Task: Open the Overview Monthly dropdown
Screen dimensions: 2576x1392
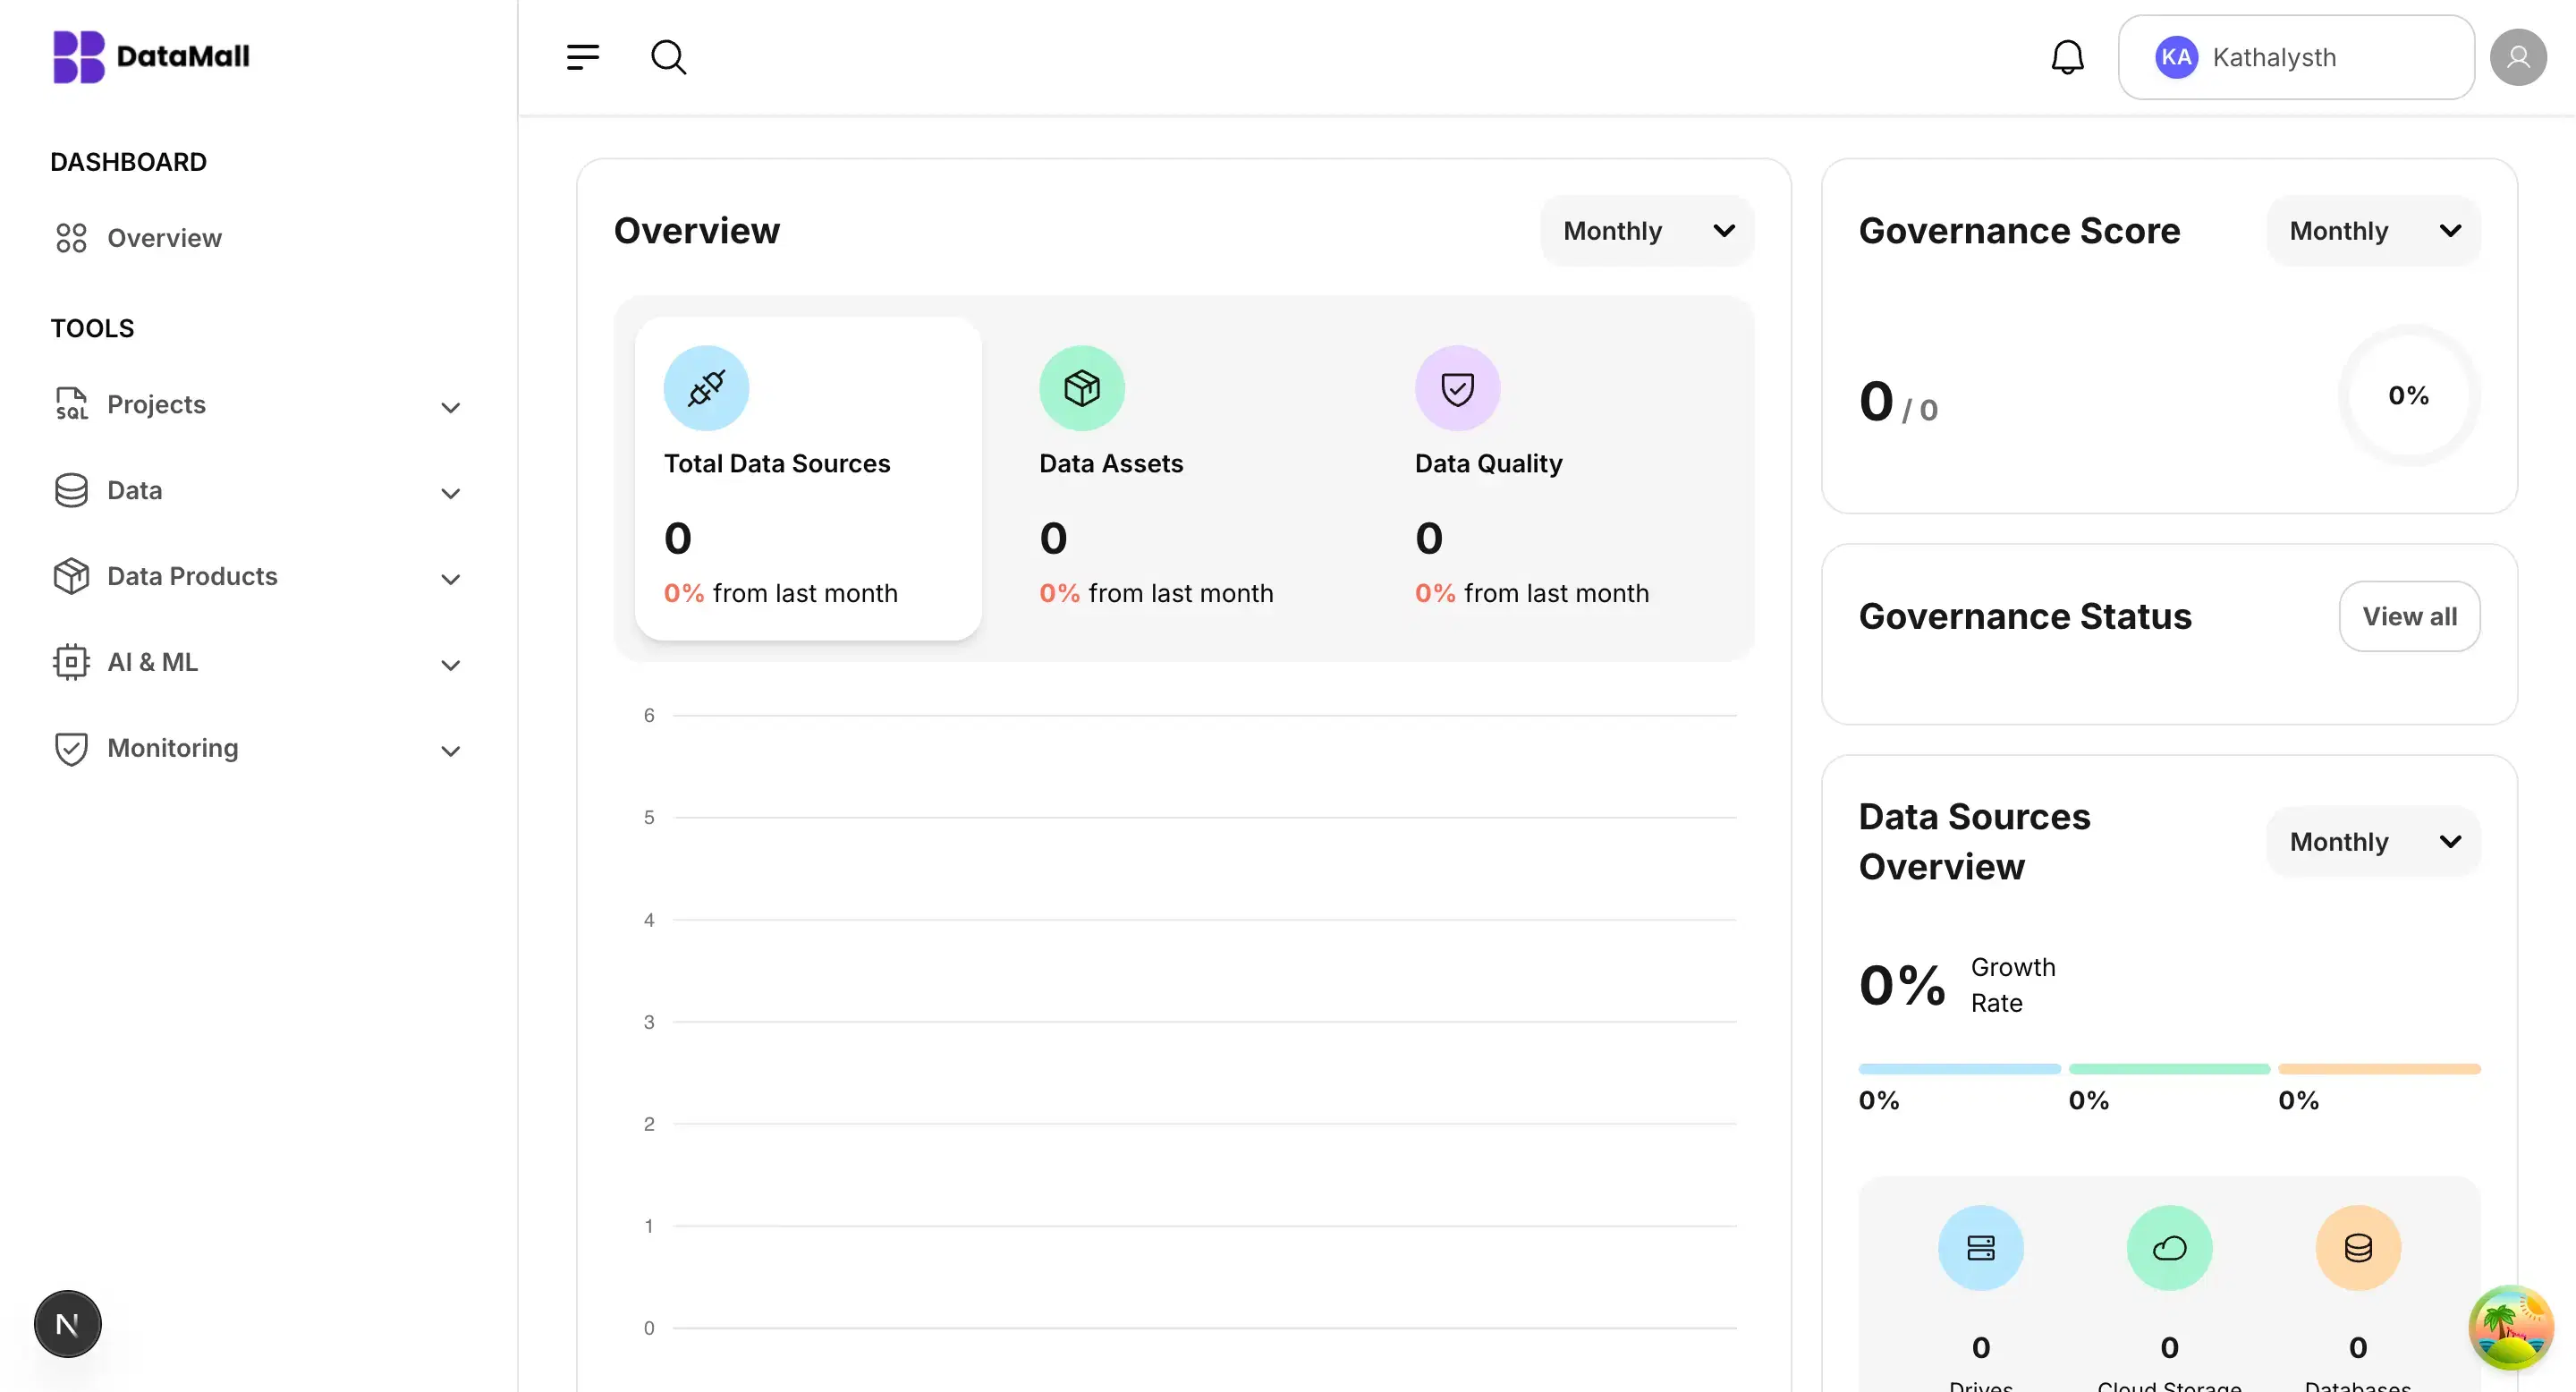Action: [1647, 231]
